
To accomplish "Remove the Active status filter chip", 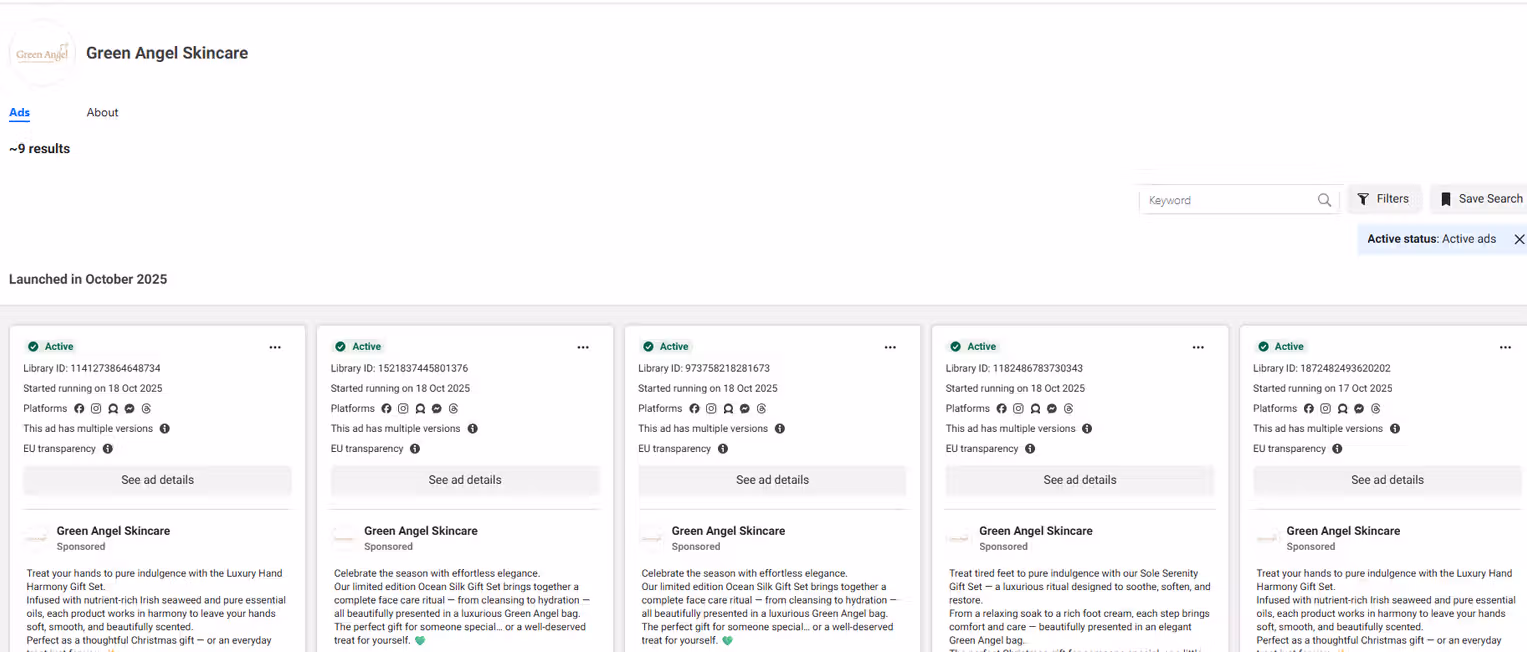I will pyautogui.click(x=1519, y=240).
